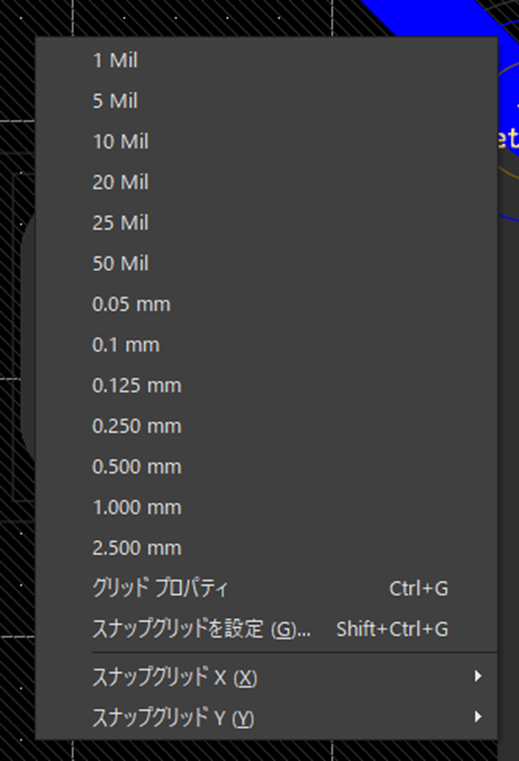
Task: Expand the スナップグリッド Y submenu
Action: click(266, 717)
